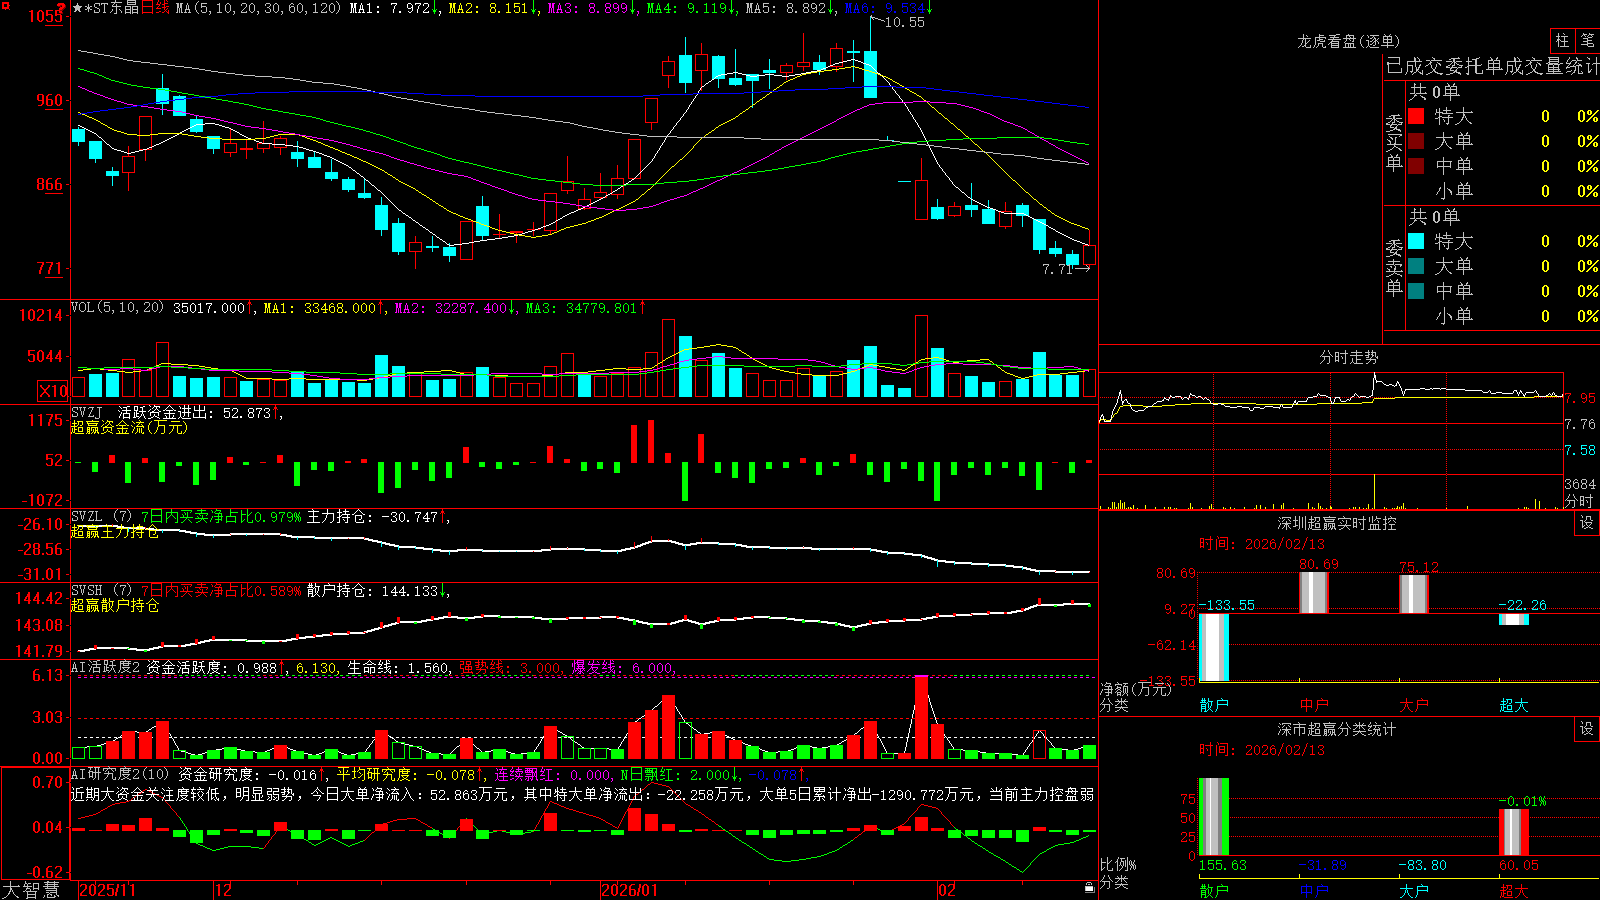
Task: Click the AI研究度2(10) indicator name
Action: pyautogui.click(x=120, y=774)
